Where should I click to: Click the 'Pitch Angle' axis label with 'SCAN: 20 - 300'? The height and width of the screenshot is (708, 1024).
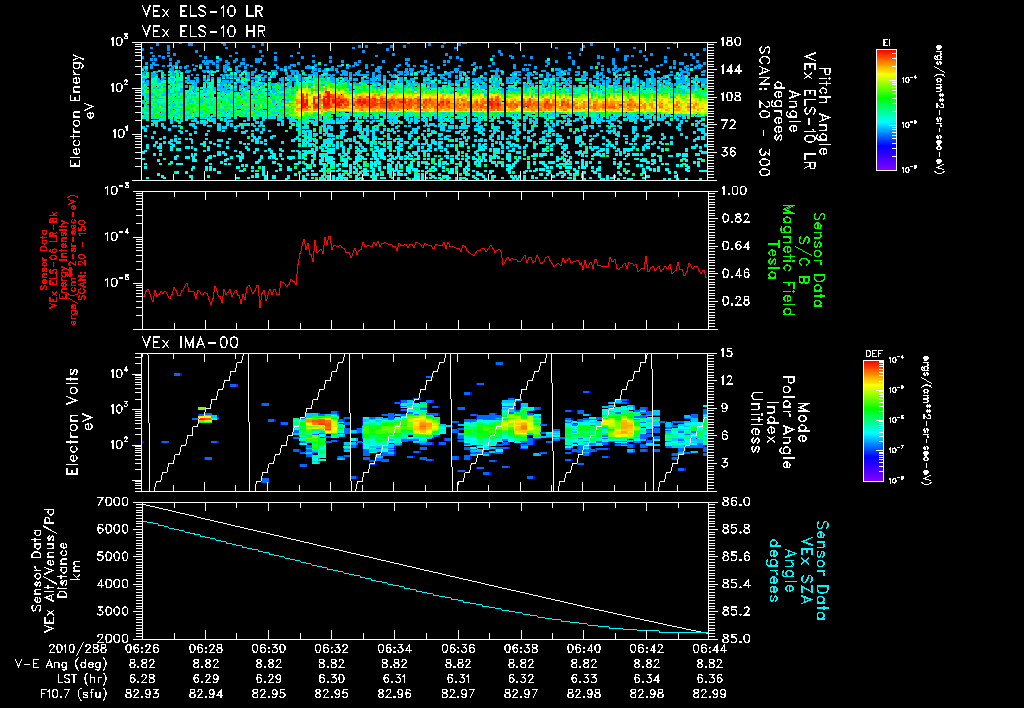point(792,110)
